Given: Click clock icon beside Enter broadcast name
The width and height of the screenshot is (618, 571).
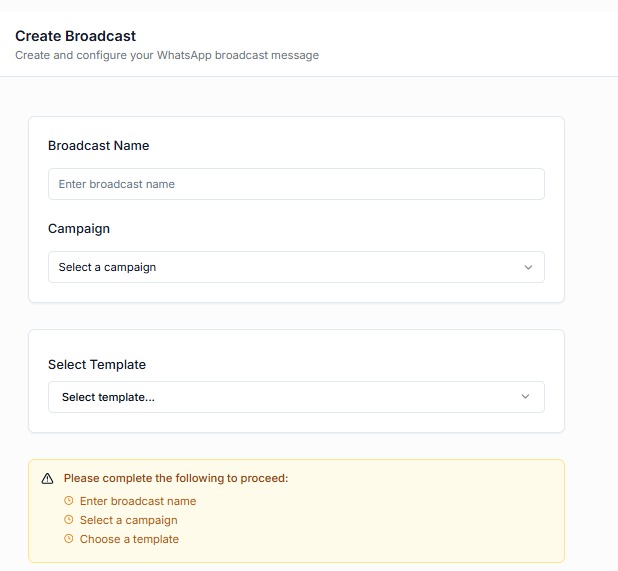Looking at the screenshot, I should (69, 501).
